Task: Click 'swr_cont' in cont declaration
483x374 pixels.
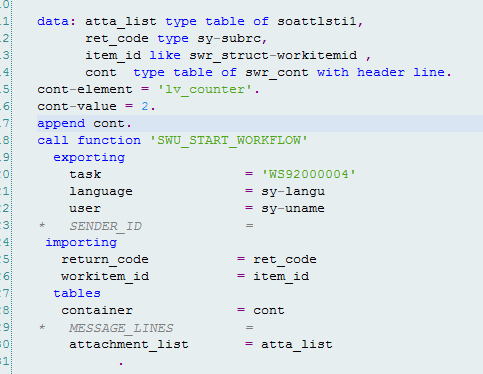Action: (277, 72)
